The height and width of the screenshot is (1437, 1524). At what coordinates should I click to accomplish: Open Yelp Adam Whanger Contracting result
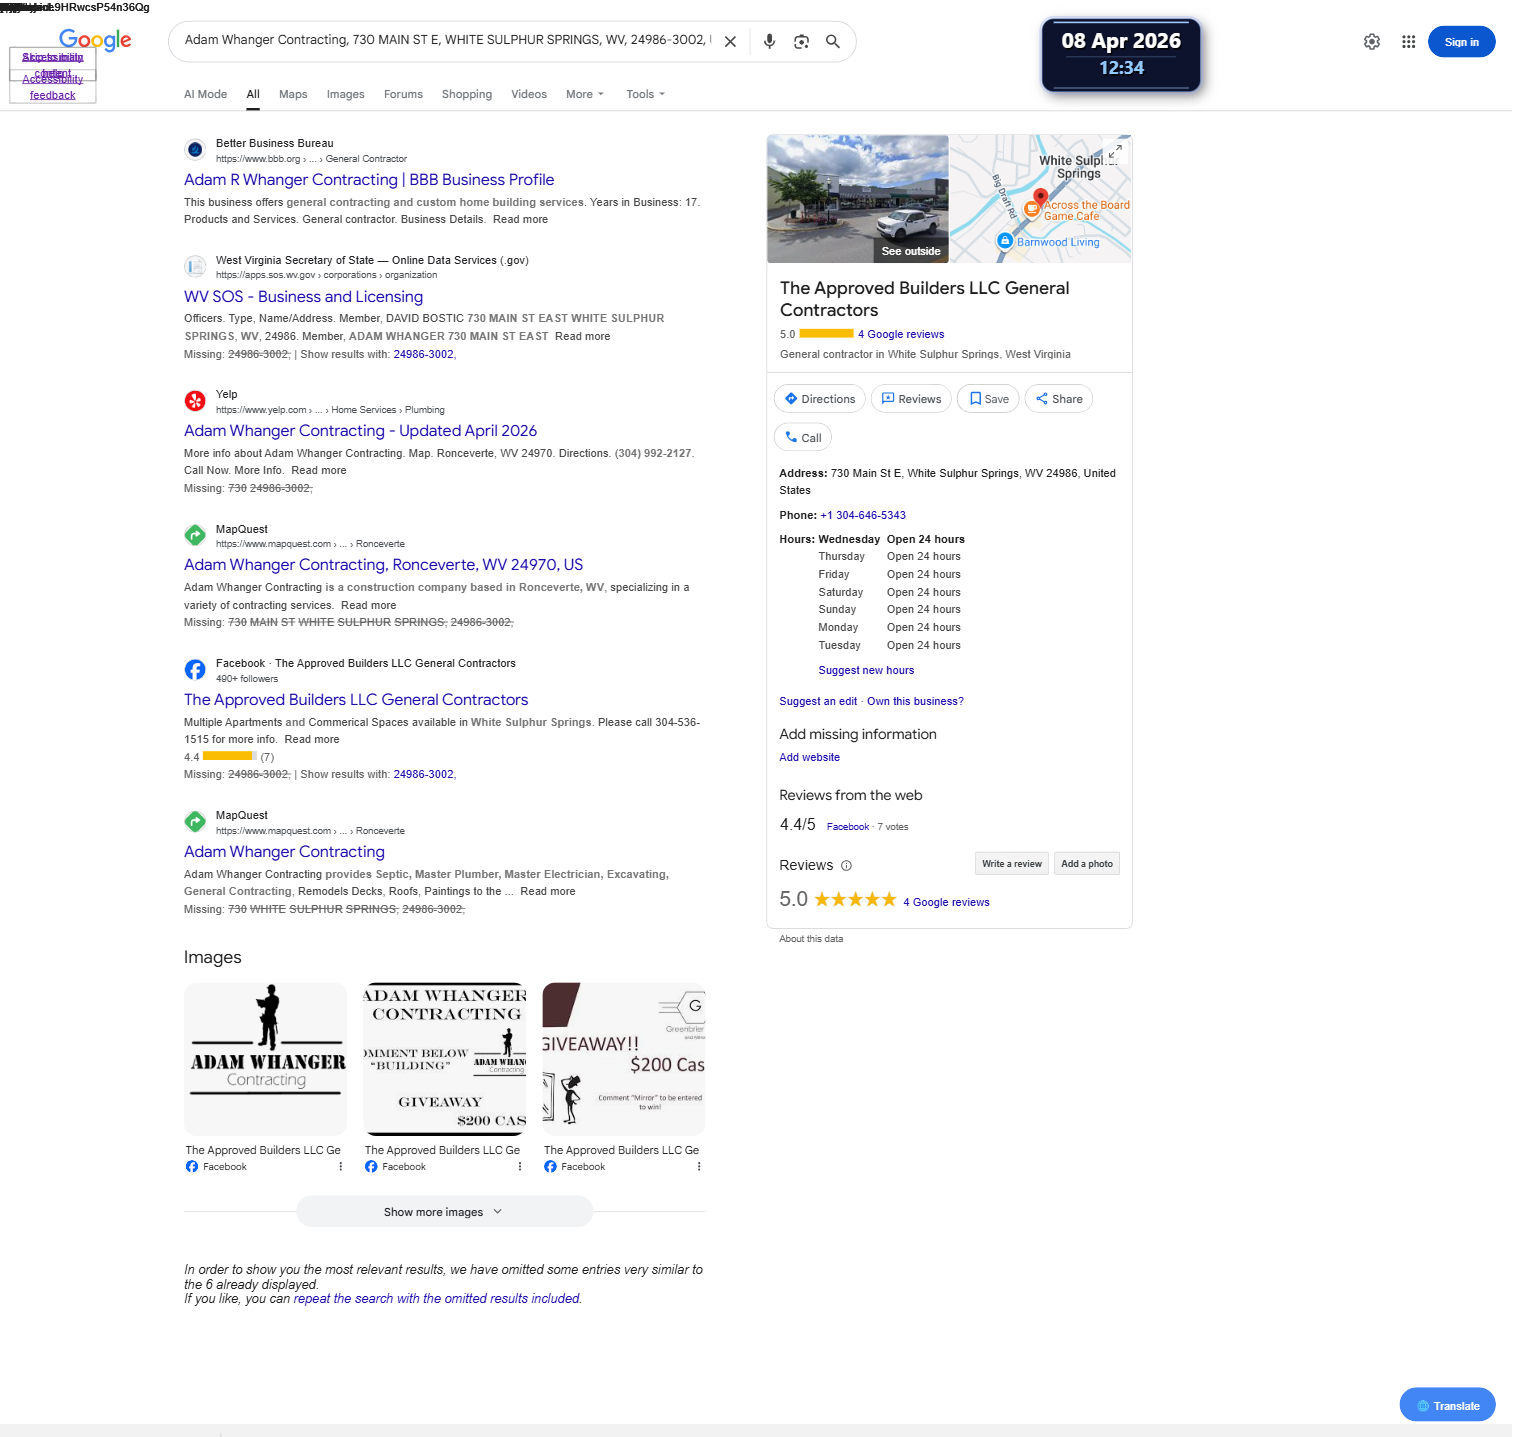[360, 431]
